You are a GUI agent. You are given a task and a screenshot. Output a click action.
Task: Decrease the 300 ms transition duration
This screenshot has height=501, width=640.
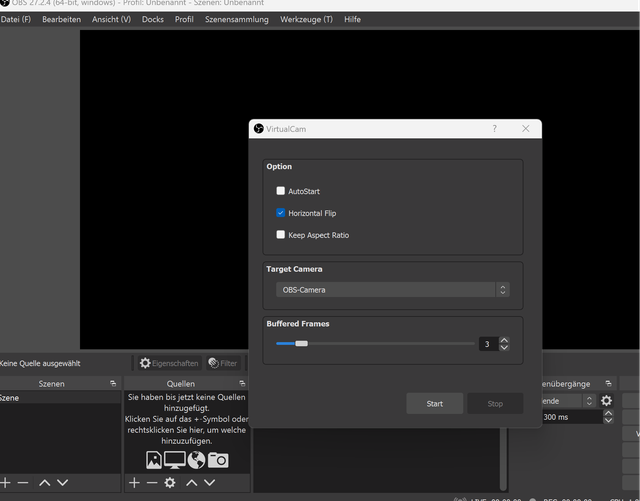[x=608, y=420]
